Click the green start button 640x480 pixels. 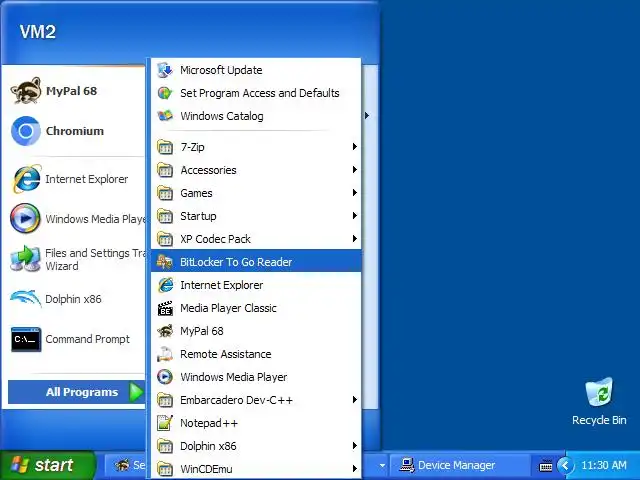tap(47, 465)
